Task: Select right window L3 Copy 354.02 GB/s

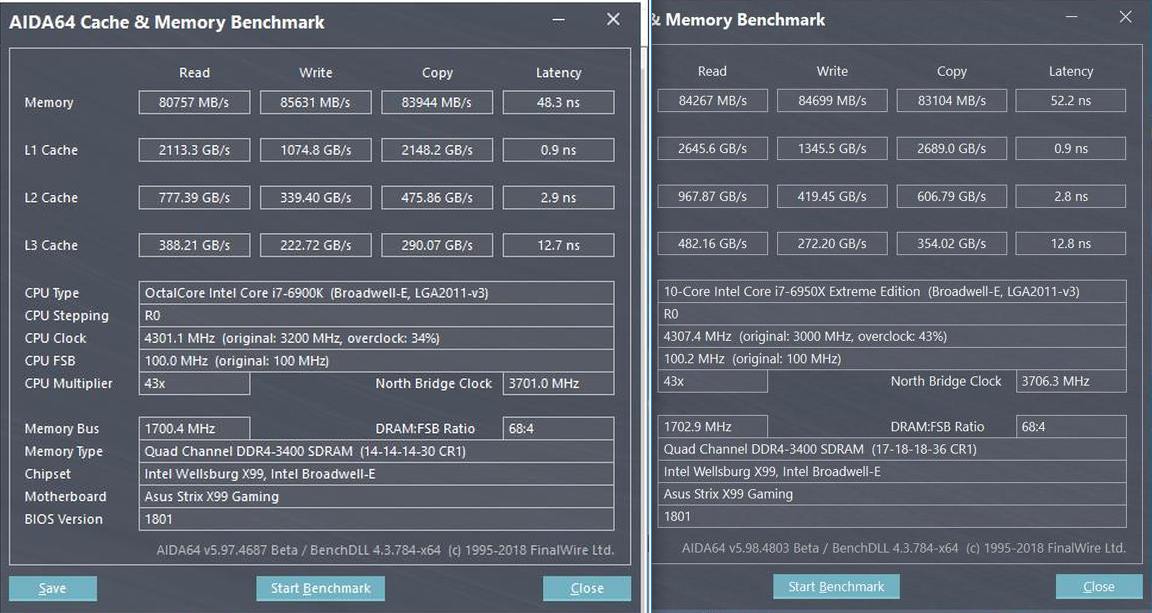Action: click(951, 243)
